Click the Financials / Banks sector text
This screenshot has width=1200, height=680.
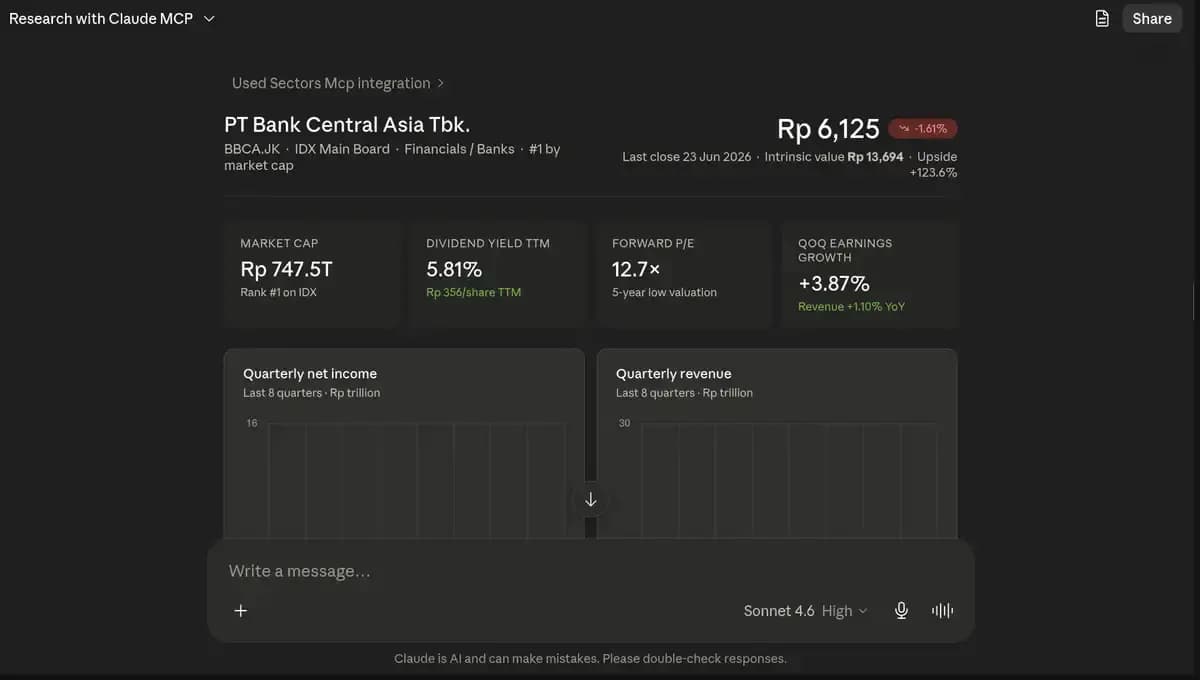[x=459, y=149]
